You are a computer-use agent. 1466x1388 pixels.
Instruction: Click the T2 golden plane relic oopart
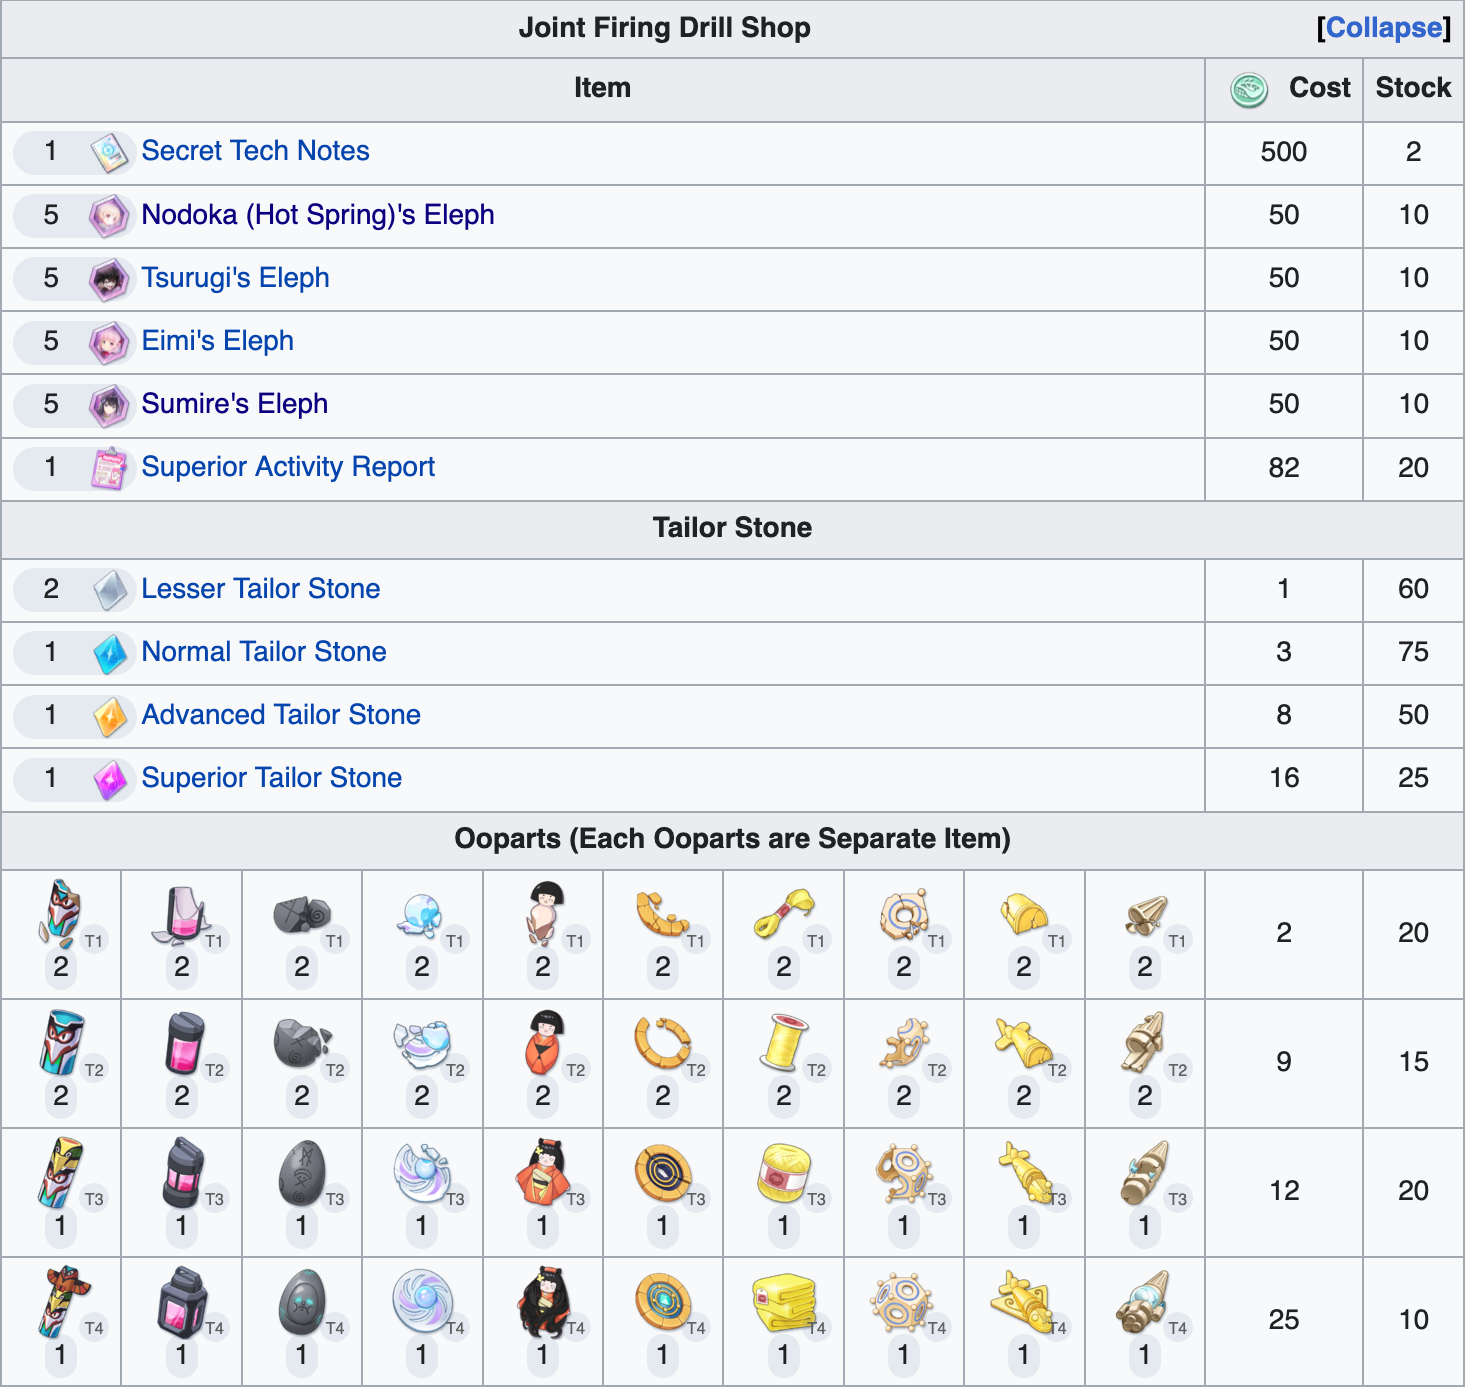pos(1023,1043)
